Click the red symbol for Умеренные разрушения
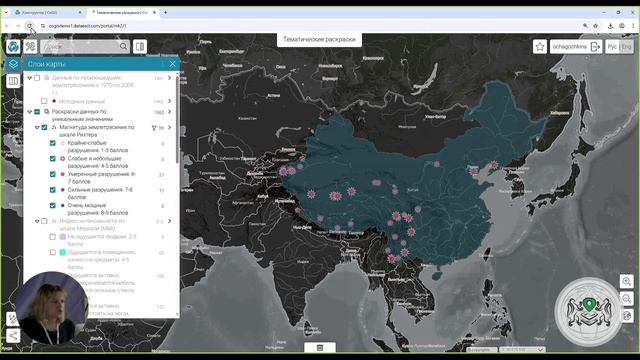 (62, 174)
